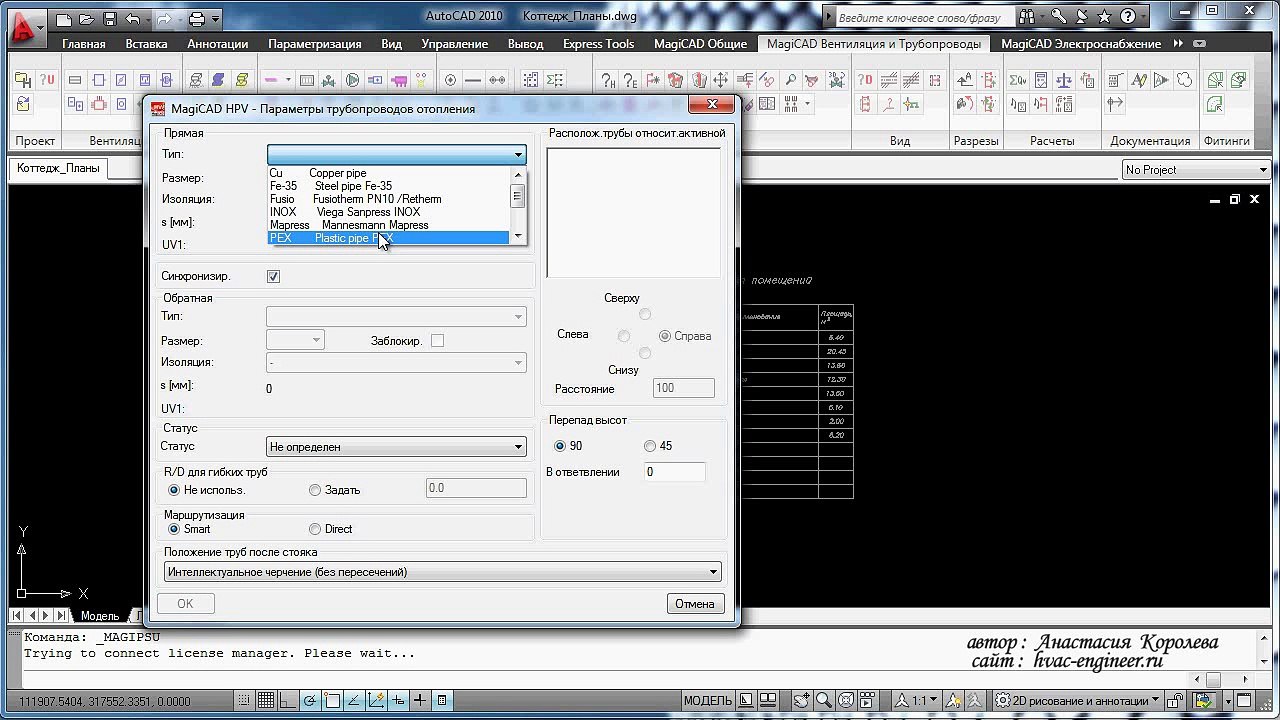
Task: Open the annotation scale 1:1 dropdown
Action: (918, 701)
